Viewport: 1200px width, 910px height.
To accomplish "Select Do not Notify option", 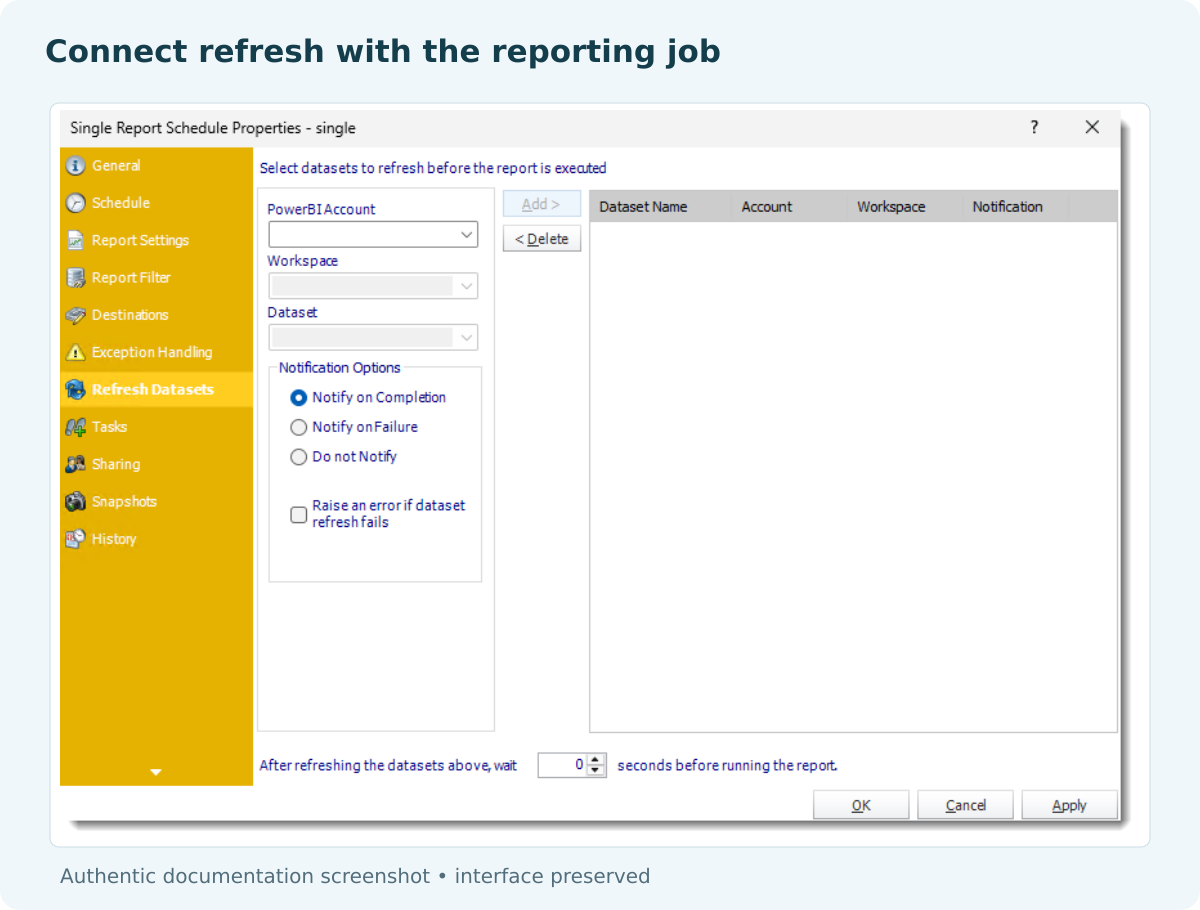I will coord(298,457).
